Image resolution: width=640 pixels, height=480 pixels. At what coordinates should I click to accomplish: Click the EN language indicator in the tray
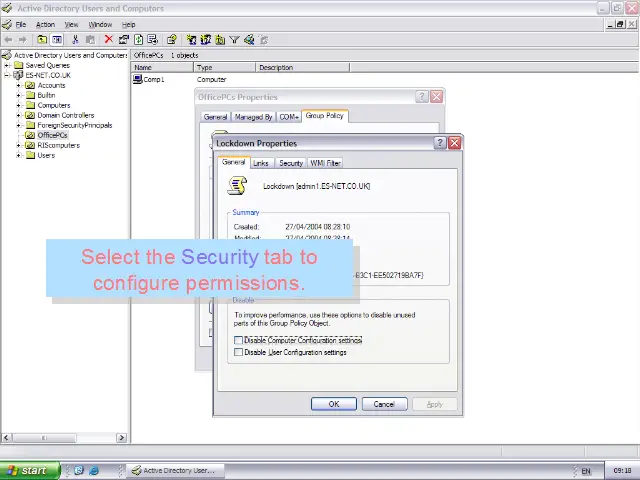click(586, 471)
